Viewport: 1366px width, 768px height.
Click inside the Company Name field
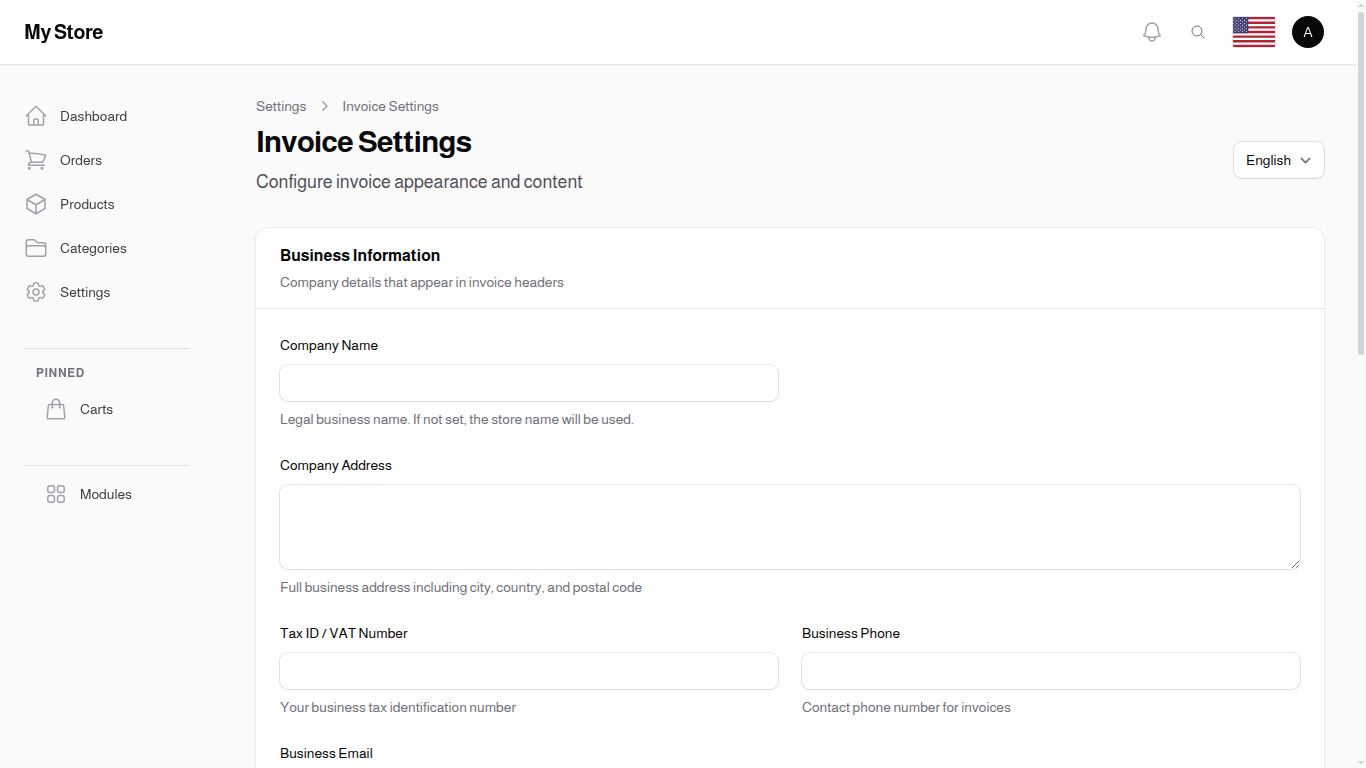pos(528,383)
